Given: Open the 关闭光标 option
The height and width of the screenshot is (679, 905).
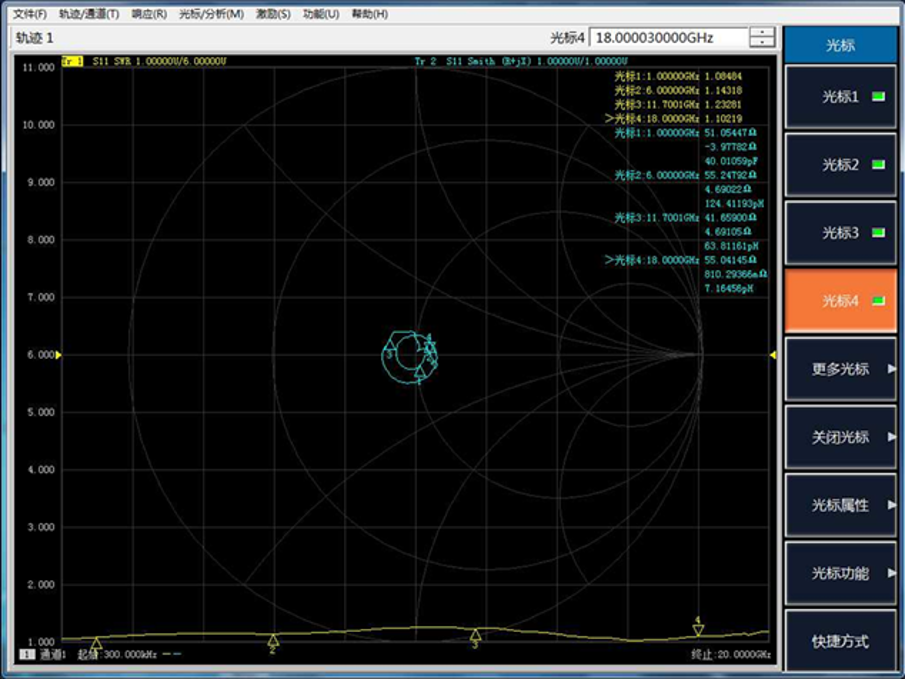Looking at the screenshot, I should click(840, 437).
